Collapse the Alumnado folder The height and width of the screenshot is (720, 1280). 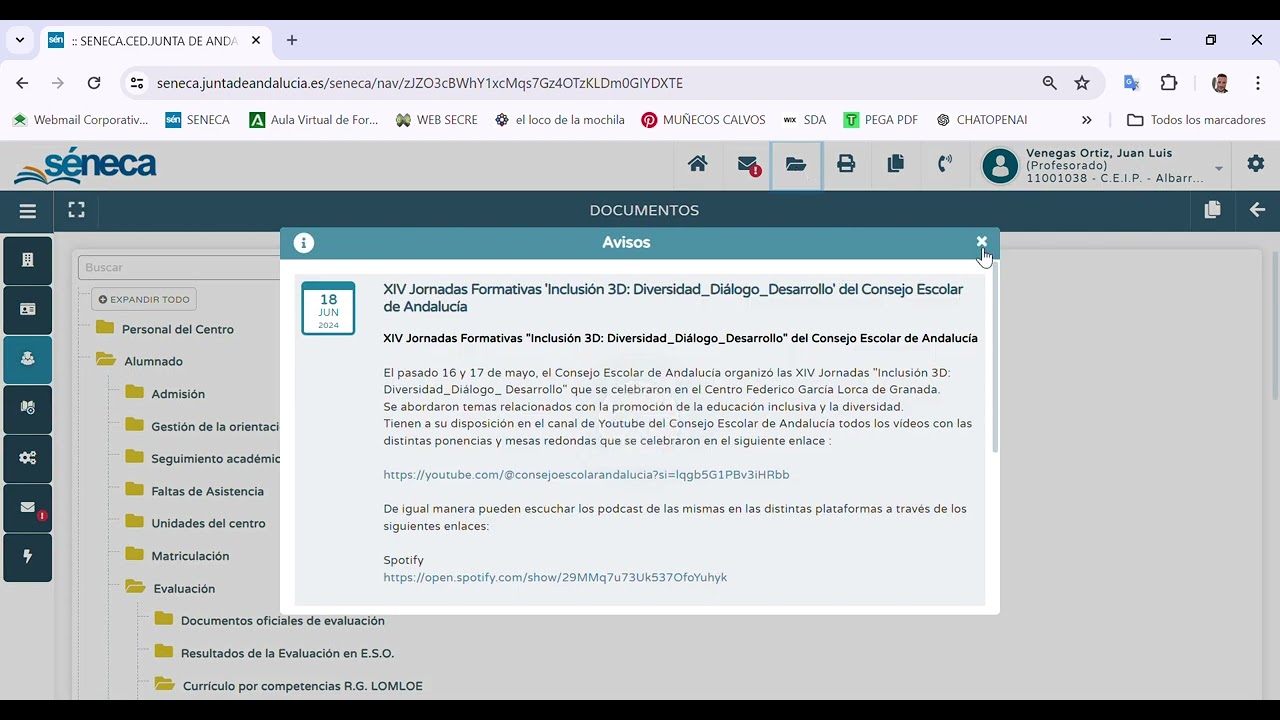point(139,361)
